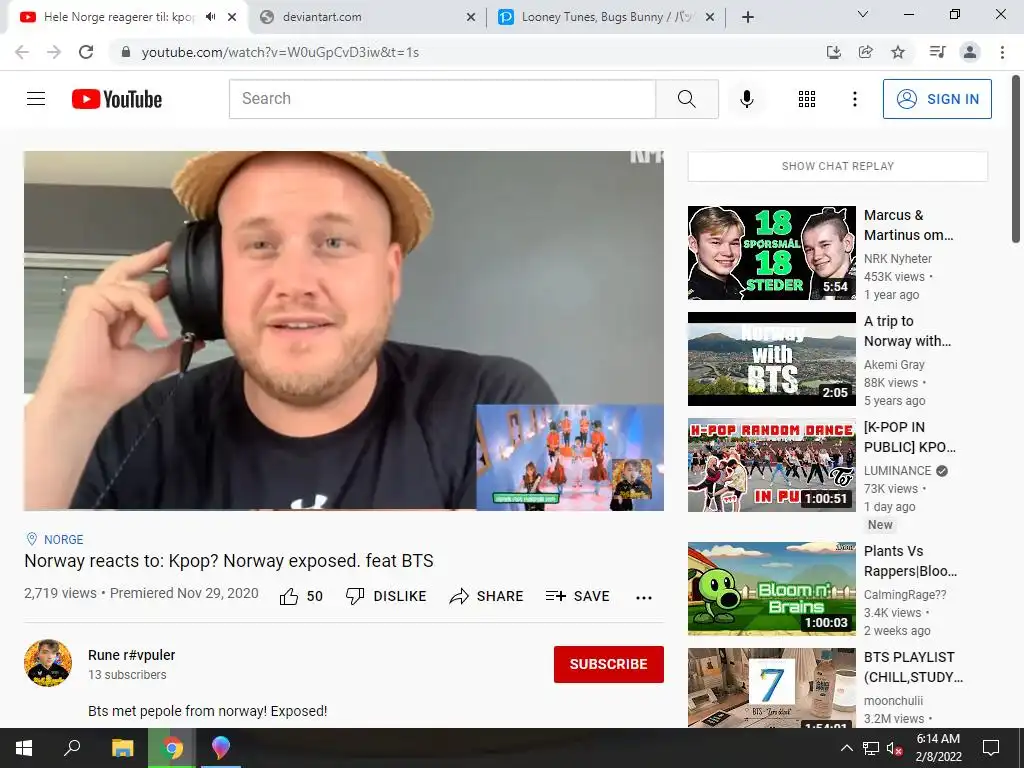Click the NRK Nyheter channel name
Image resolution: width=1024 pixels, height=768 pixels.
tap(898, 259)
